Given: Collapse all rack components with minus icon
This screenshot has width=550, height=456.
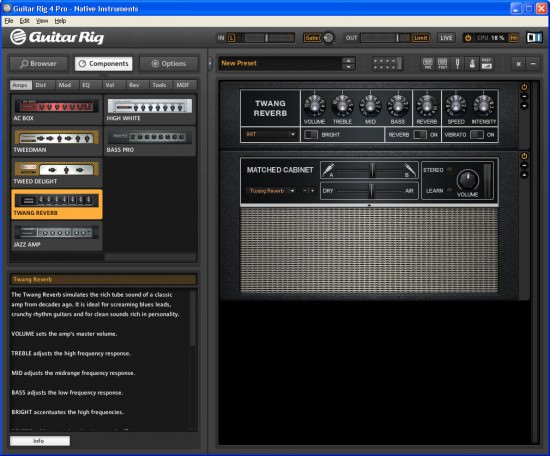Looking at the screenshot, I should click(x=533, y=64).
